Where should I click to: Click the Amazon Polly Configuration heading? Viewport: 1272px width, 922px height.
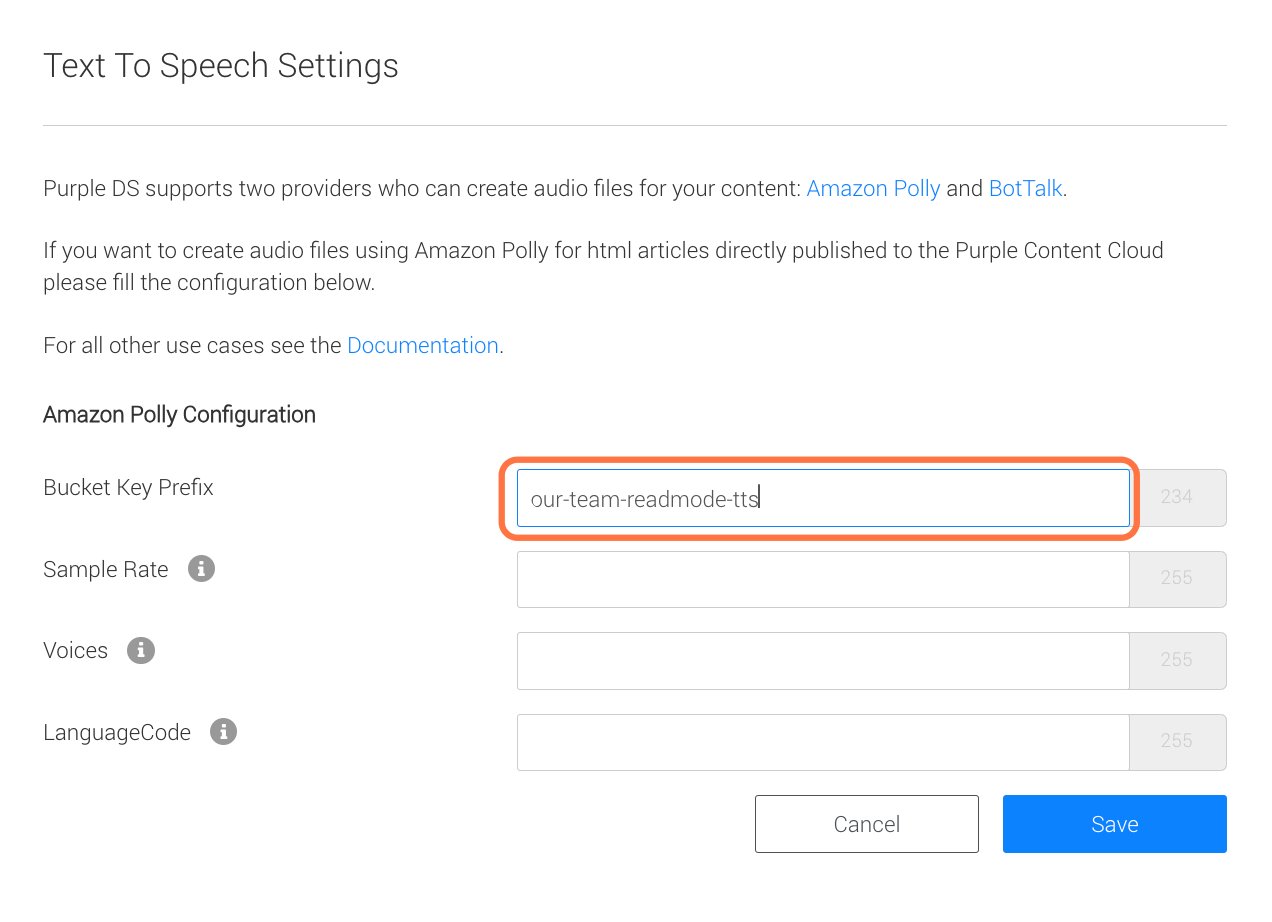tap(179, 414)
